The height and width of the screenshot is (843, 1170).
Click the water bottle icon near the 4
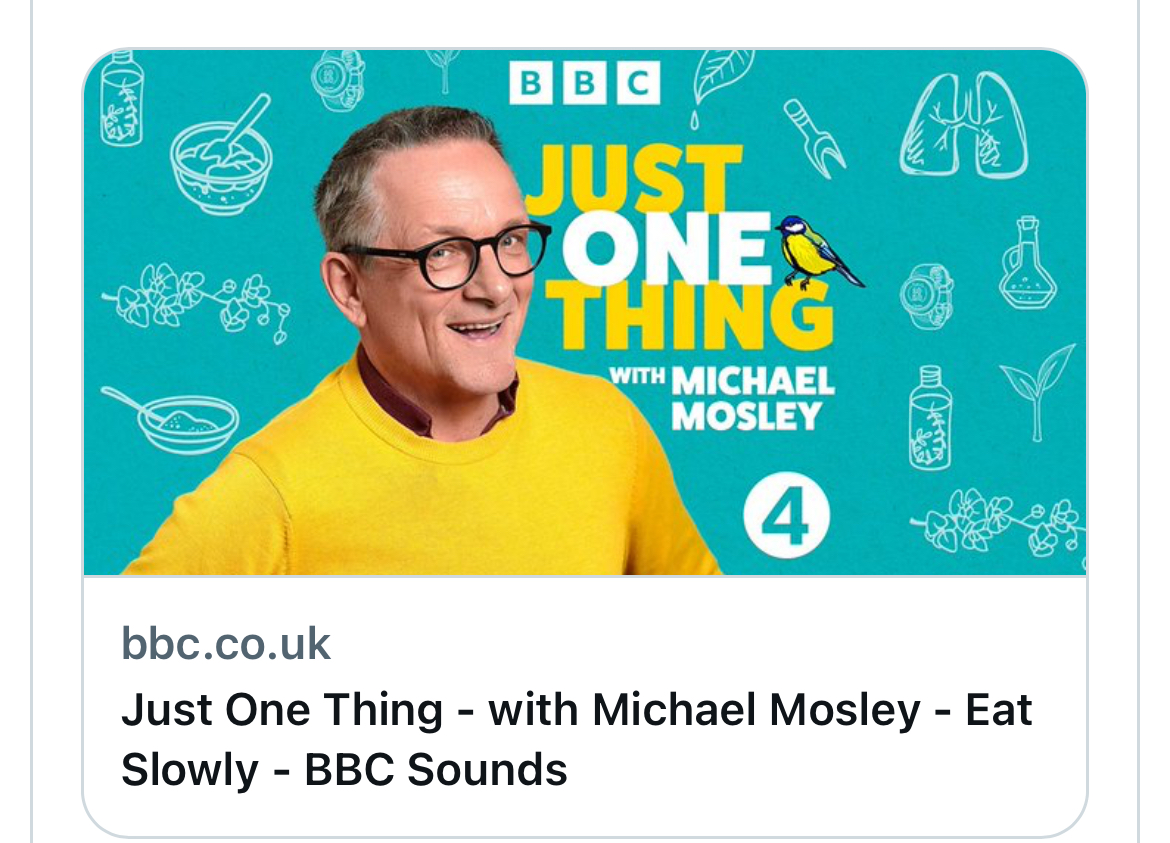[x=930, y=418]
